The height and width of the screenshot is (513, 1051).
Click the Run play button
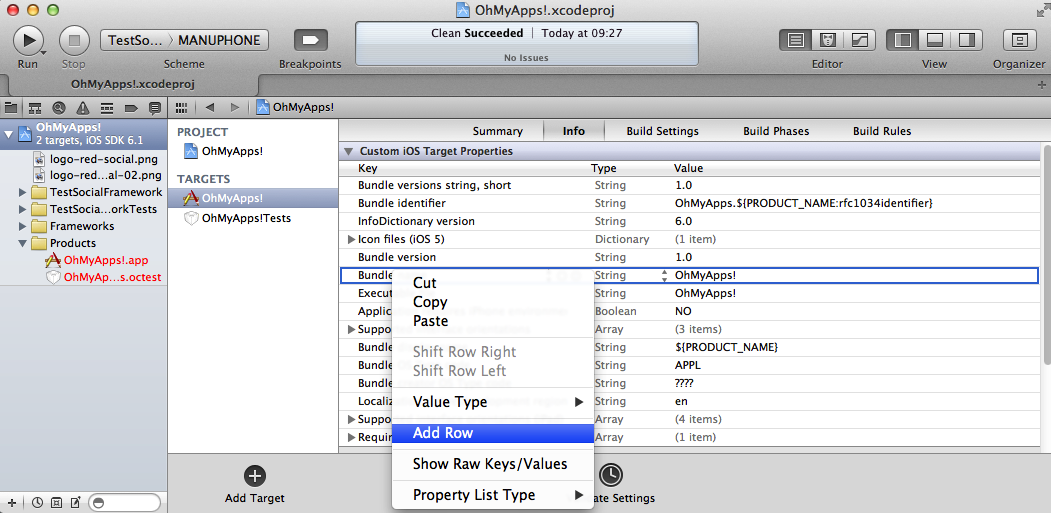pos(27,40)
